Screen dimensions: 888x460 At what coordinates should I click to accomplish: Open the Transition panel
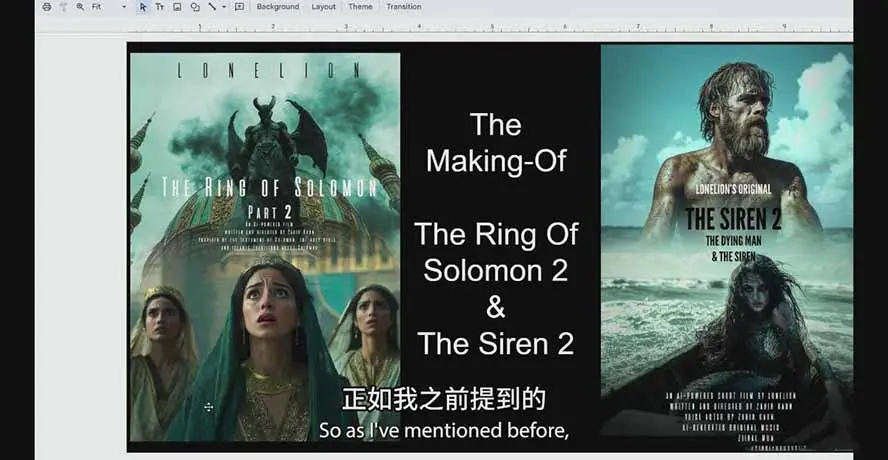pyautogui.click(x=403, y=7)
